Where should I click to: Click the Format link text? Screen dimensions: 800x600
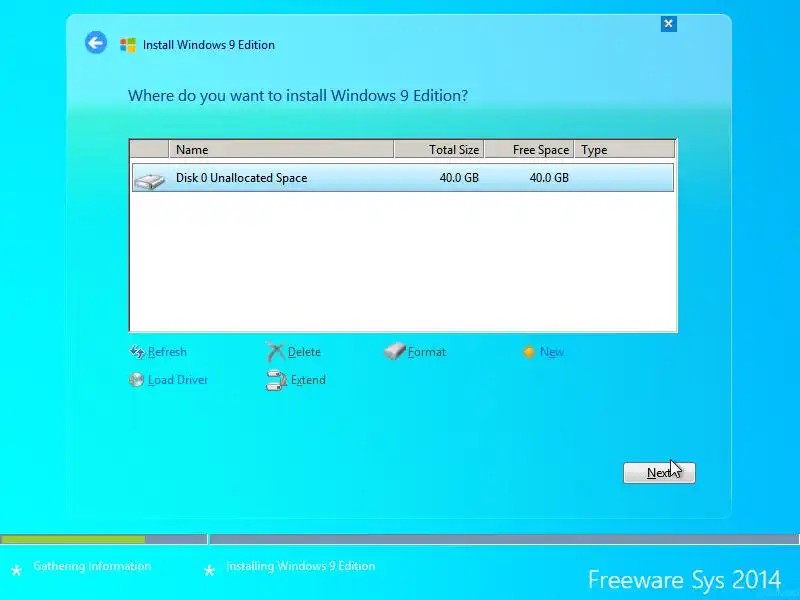tap(427, 352)
